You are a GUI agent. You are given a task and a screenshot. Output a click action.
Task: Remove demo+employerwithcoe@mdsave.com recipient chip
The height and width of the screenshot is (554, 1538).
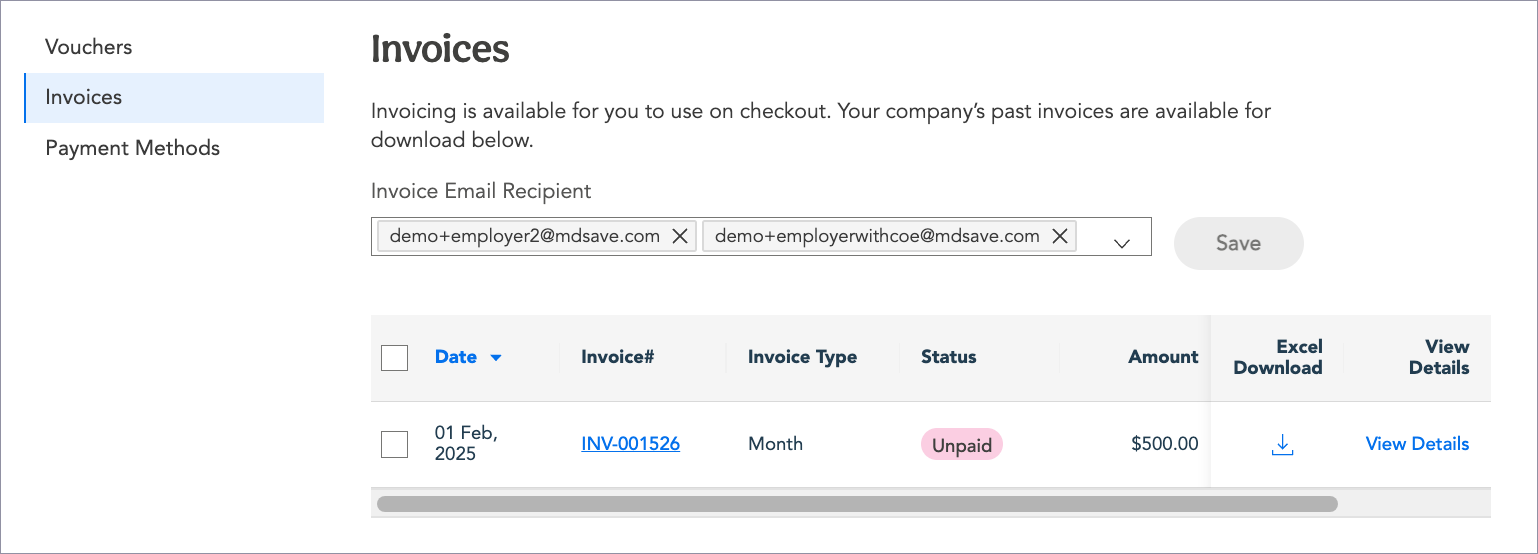pyautogui.click(x=1060, y=236)
